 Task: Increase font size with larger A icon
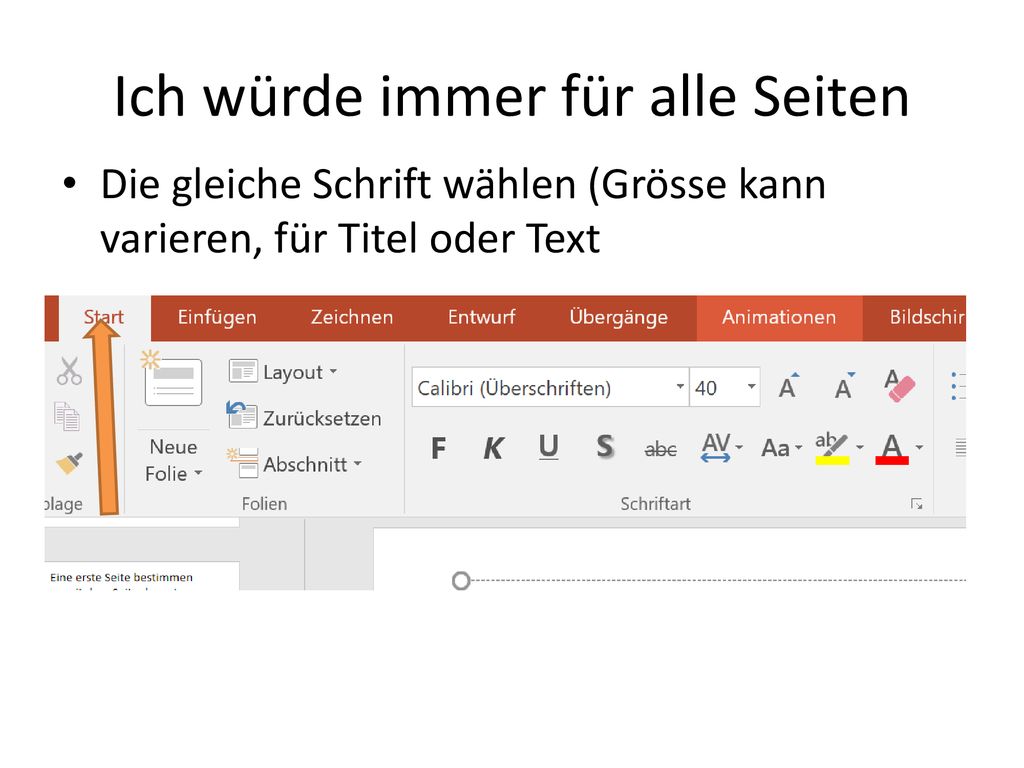pyautogui.click(x=789, y=387)
